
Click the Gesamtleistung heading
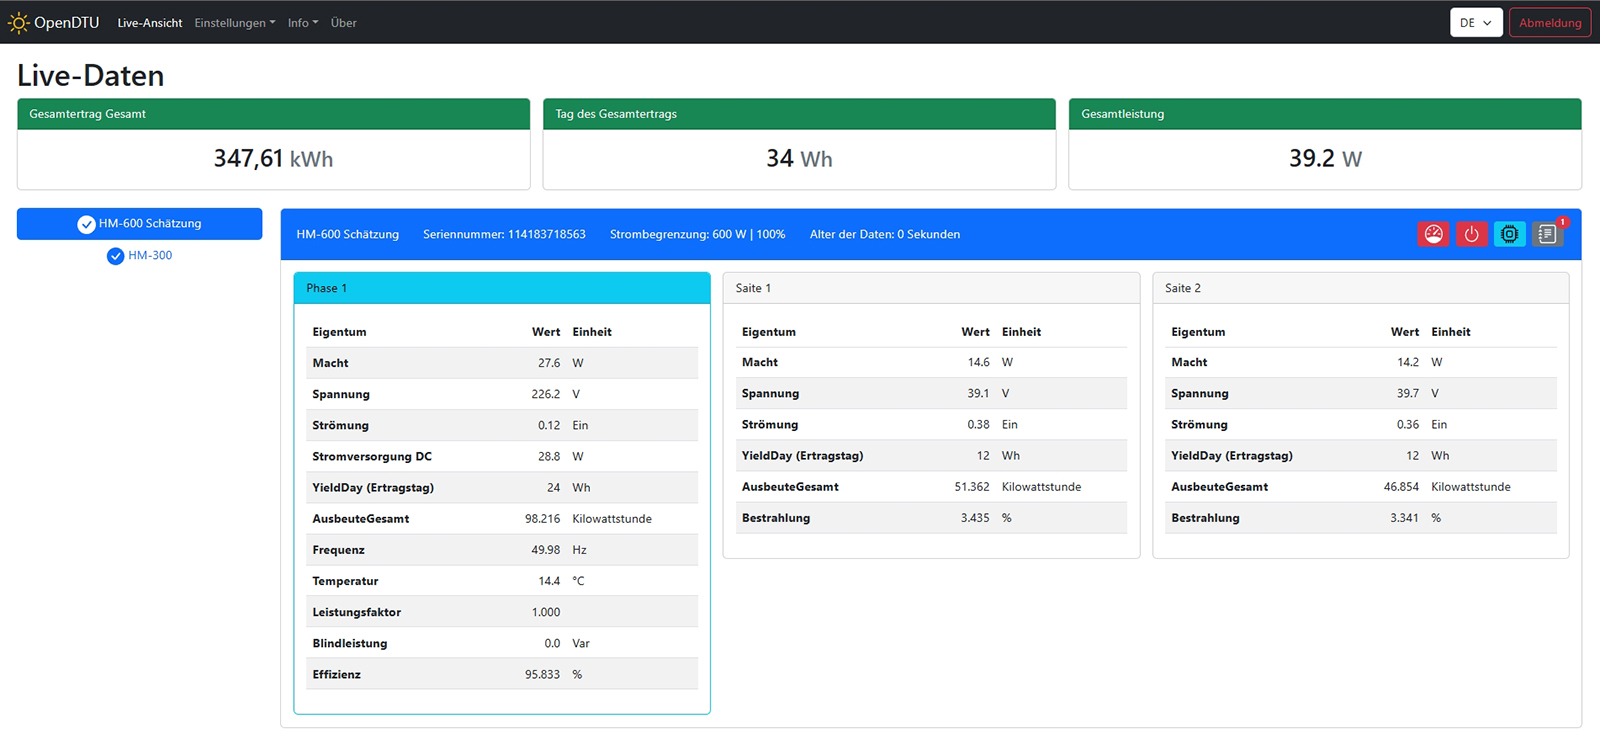[x=1123, y=114]
